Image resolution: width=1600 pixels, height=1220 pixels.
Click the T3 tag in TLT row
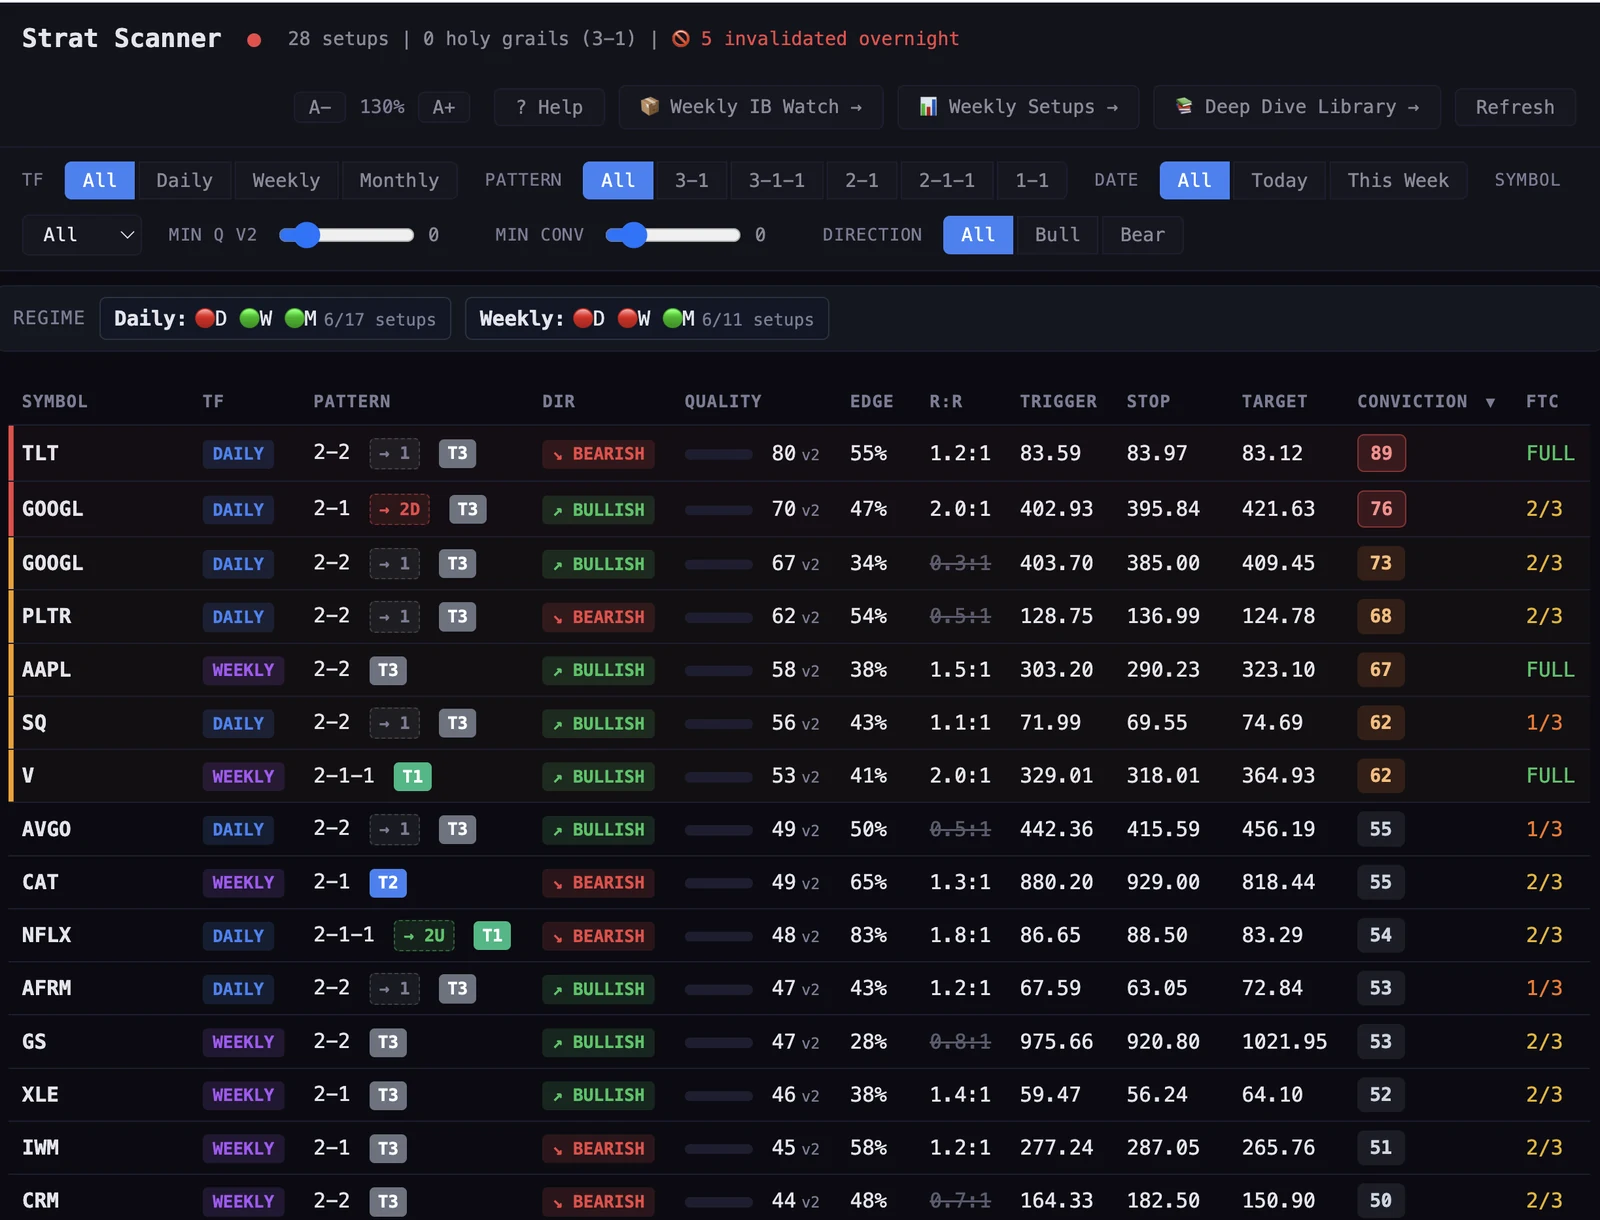(x=457, y=453)
